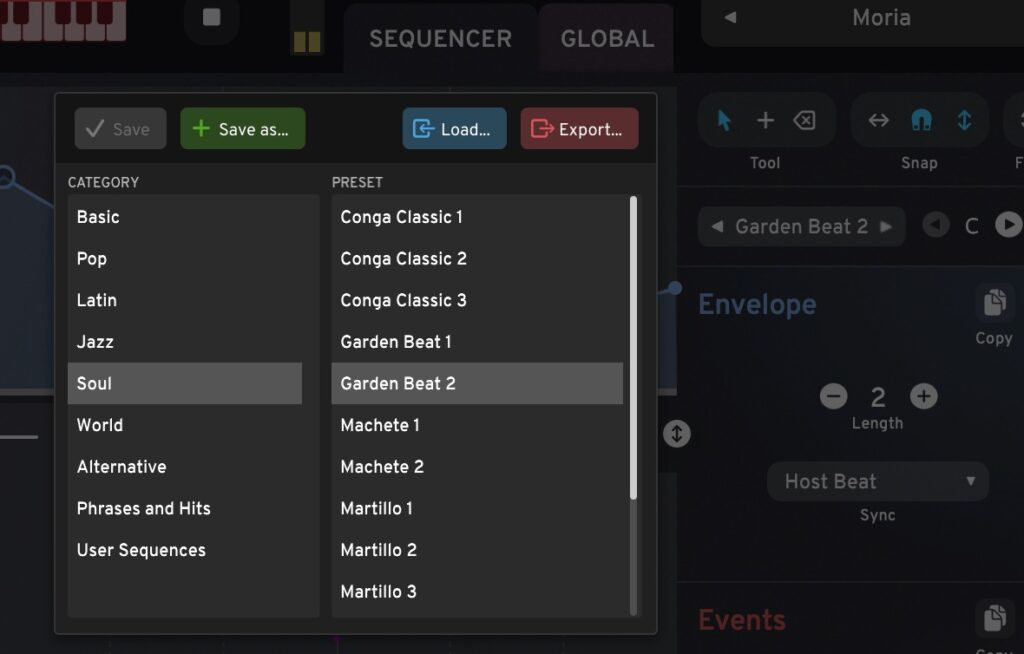Screen dimensions: 1024x654
Task: Open the SEQUENCER tab
Action: 440,39
